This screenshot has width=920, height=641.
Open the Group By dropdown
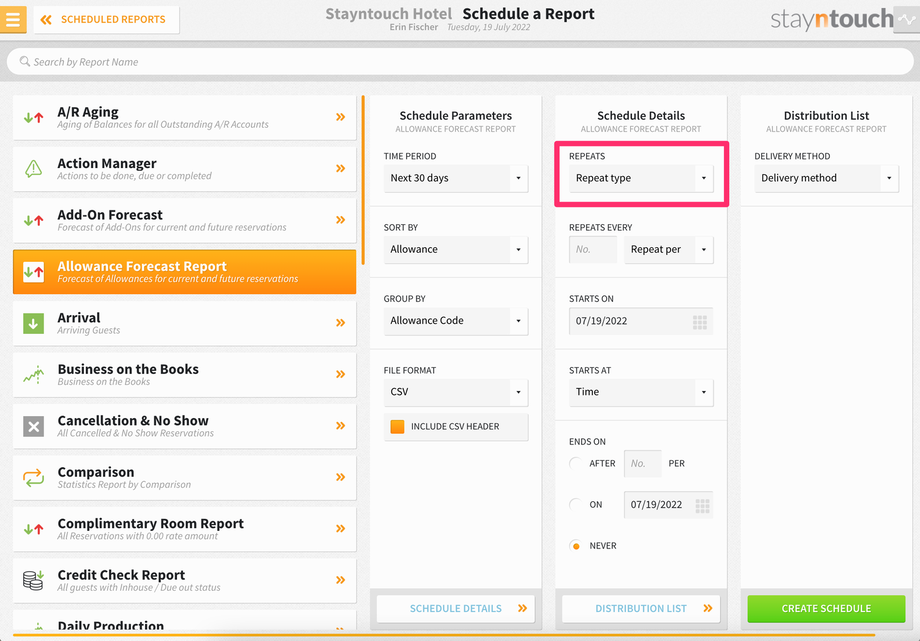(456, 320)
